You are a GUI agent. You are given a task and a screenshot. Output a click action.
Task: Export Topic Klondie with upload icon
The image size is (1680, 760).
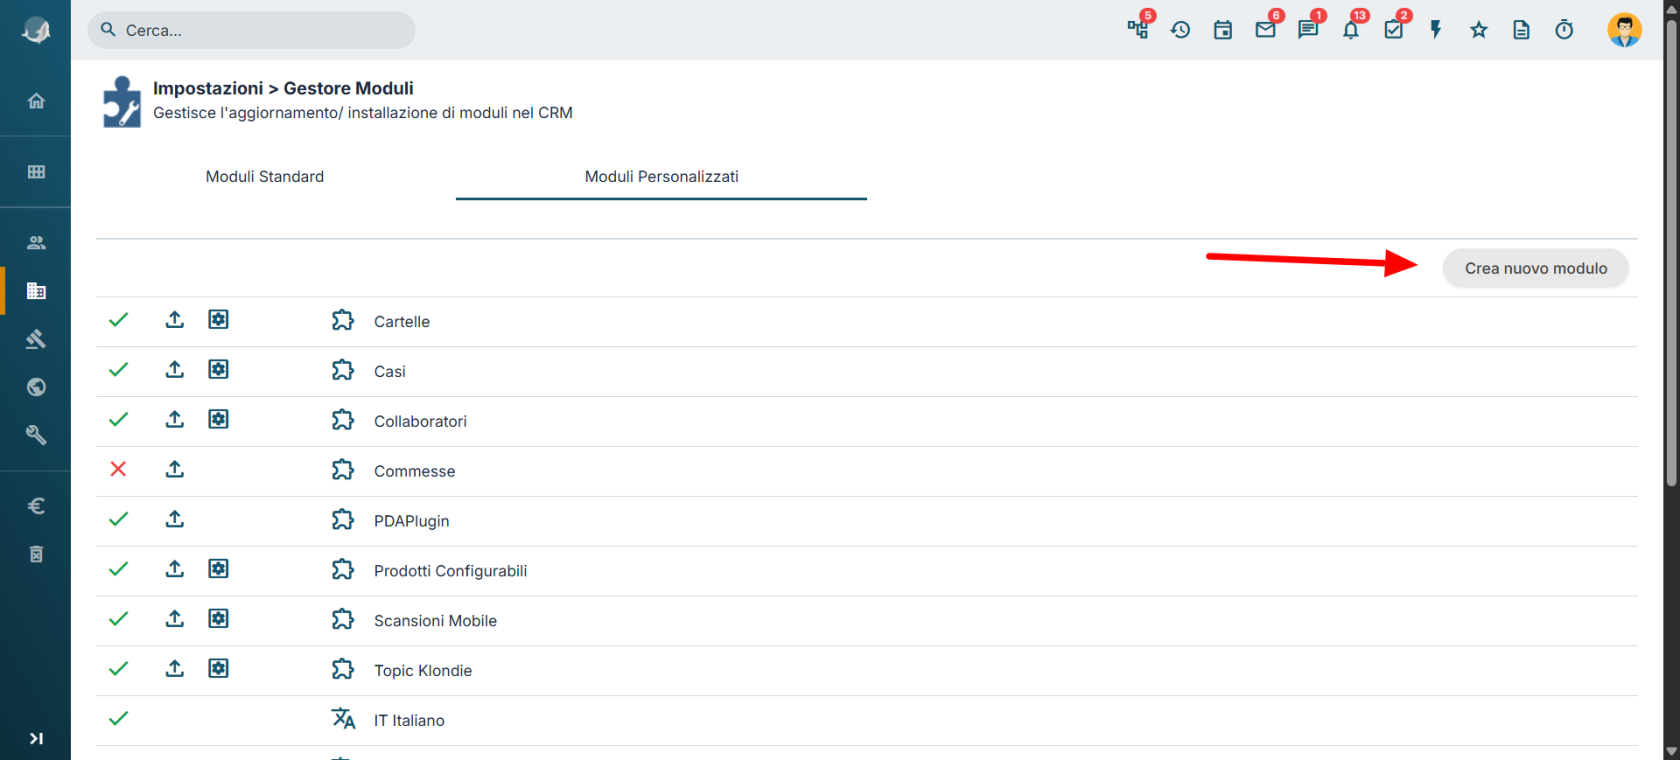point(175,668)
